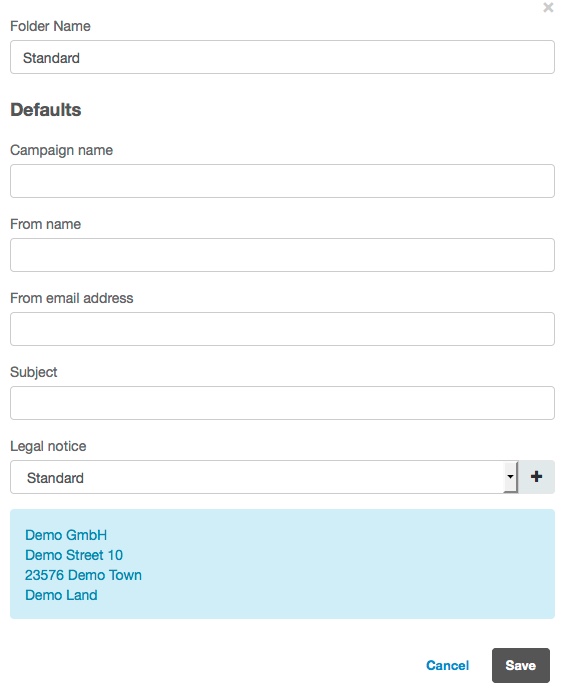This screenshot has height=696, width=565.
Task: Select the Standard legal notice combo box
Action: (x=264, y=477)
